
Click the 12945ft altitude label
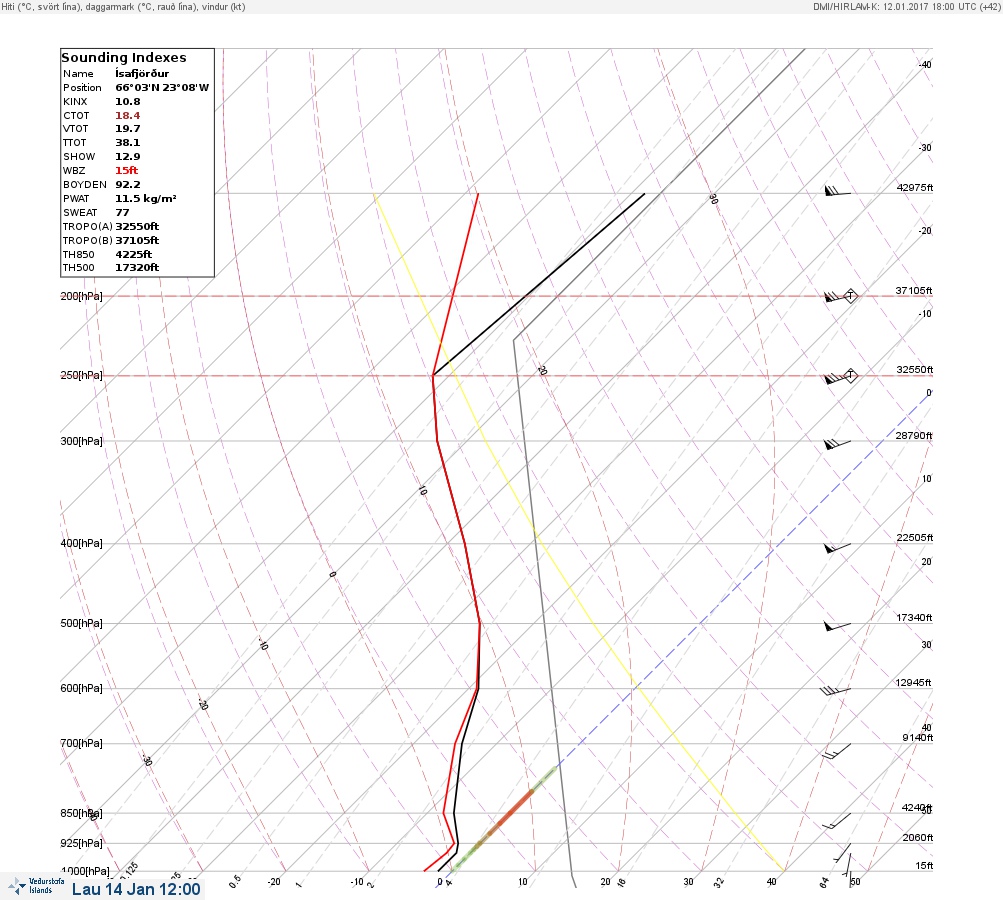(913, 683)
